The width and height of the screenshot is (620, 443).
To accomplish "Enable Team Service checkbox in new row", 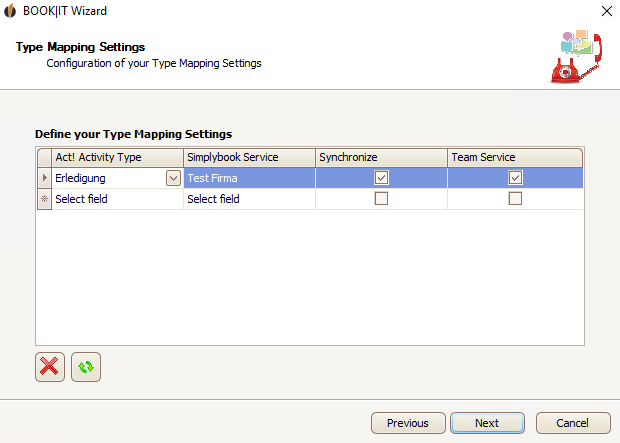I will tap(515, 198).
